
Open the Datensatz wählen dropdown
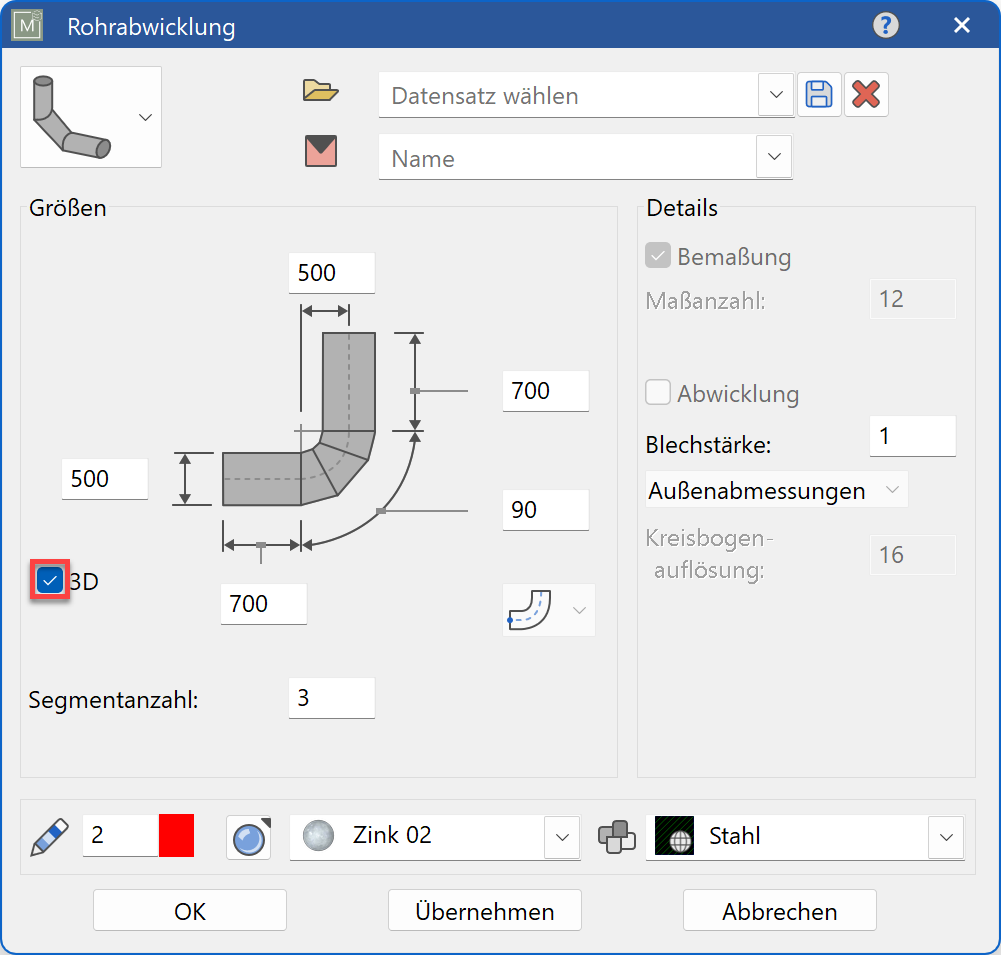(775, 94)
